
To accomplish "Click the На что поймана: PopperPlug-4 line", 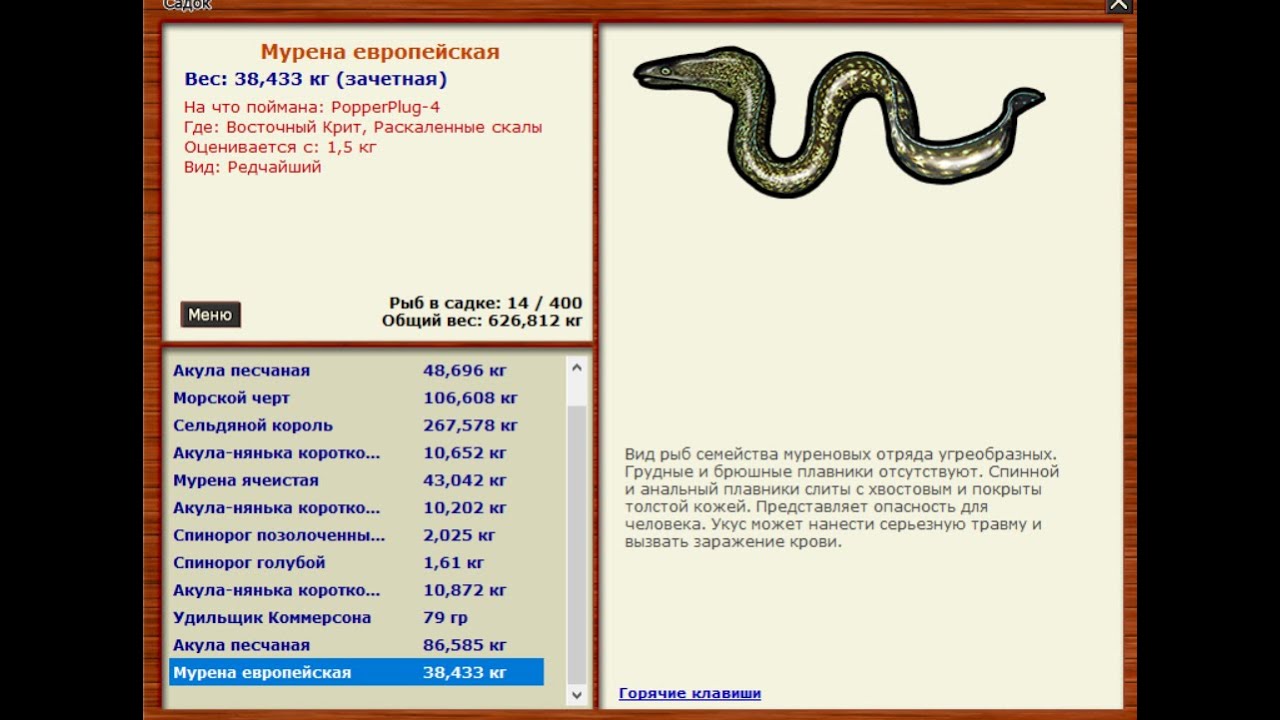I will click(312, 107).
